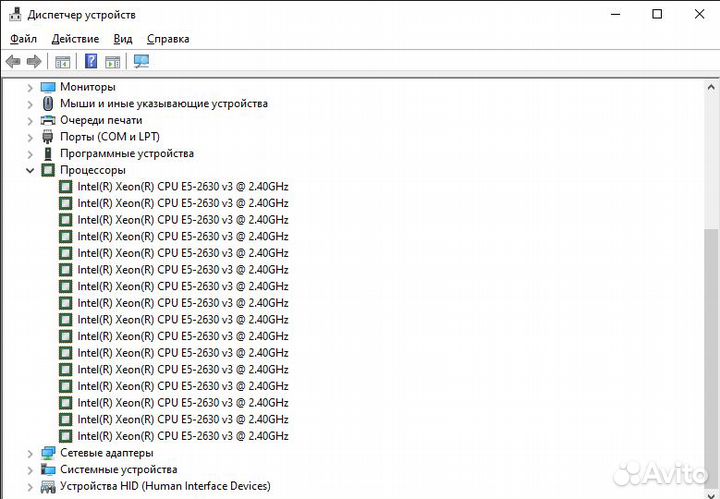The height and width of the screenshot is (499, 720).
Task: Click the Forward arrow toolbar icon
Action: click(34, 61)
